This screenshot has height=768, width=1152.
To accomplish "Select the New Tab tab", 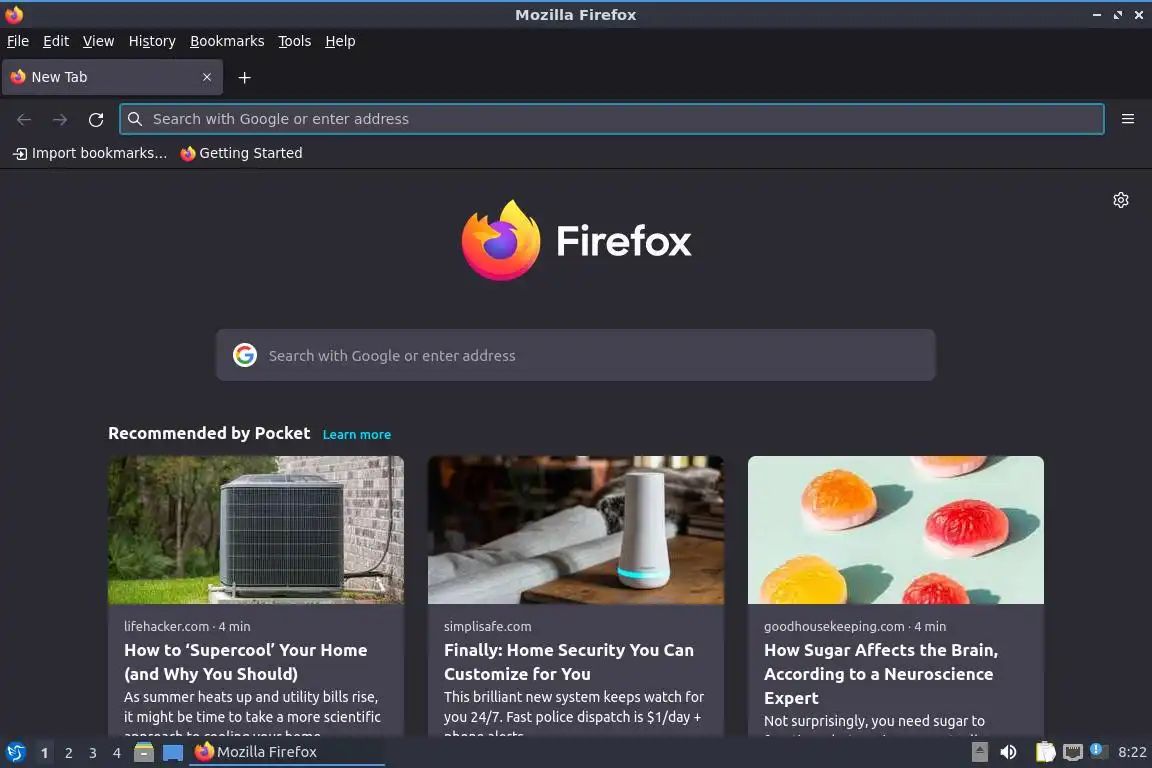I will click(x=112, y=77).
